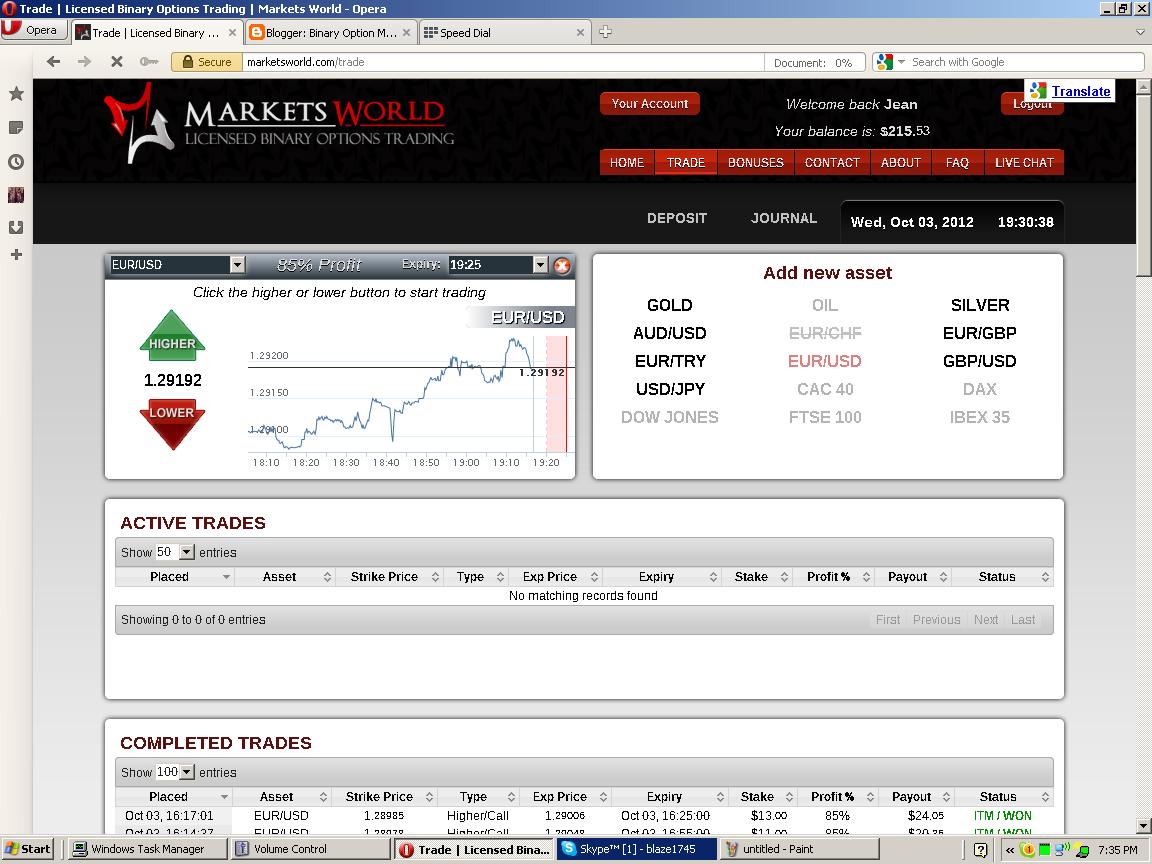Add EUR/GBP as a new asset
The width and height of the screenshot is (1152, 864).
(x=980, y=333)
